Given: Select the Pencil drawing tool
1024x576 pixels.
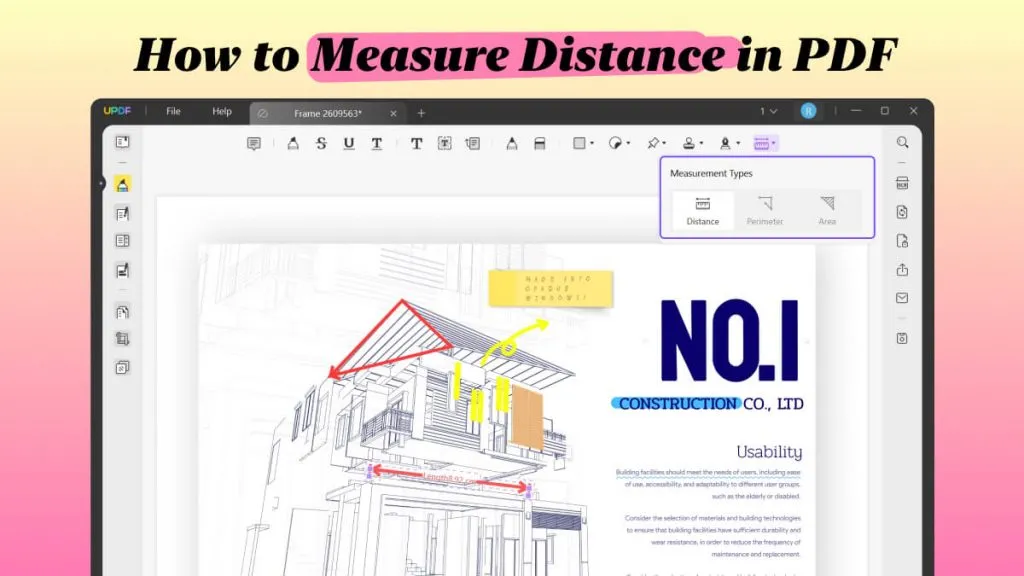Looking at the screenshot, I should coord(511,144).
